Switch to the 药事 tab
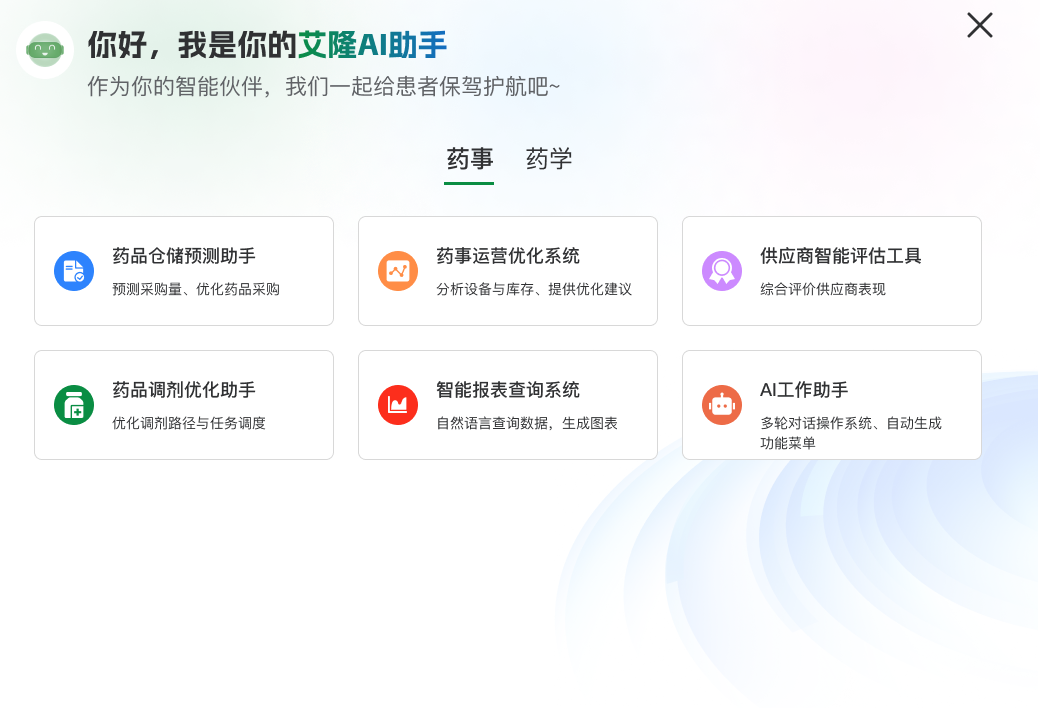The image size is (1040, 708). (469, 159)
